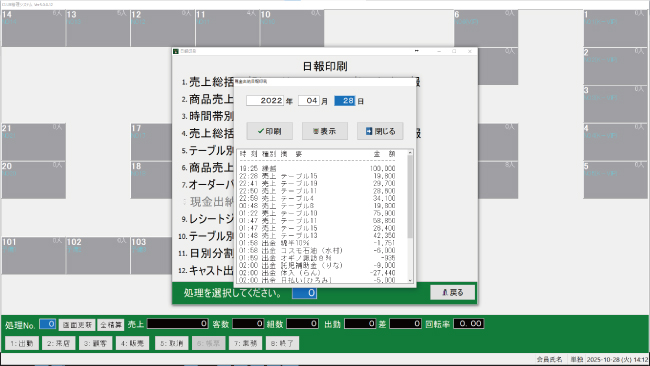Choose menu item 12 キャスト出勤
The height and width of the screenshot is (366, 650).
click(x=206, y=270)
